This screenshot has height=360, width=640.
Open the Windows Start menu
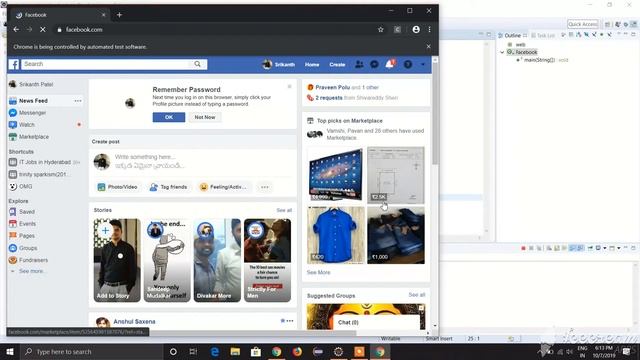10,351
